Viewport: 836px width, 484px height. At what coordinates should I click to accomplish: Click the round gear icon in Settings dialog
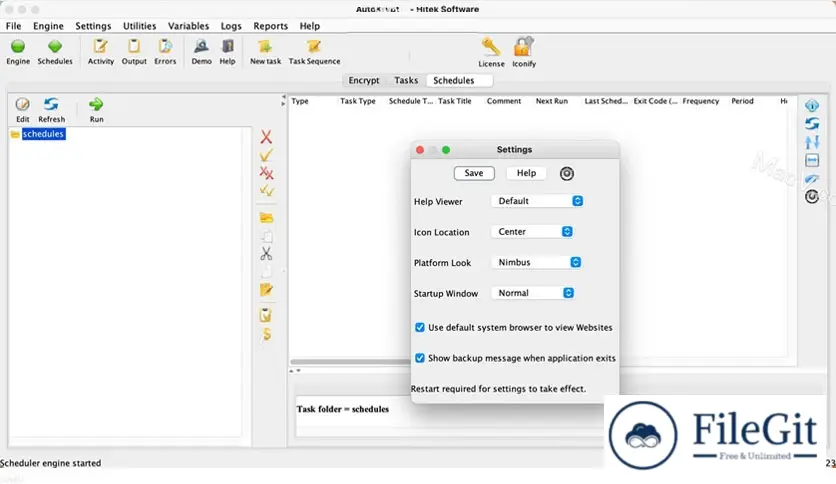click(x=567, y=173)
